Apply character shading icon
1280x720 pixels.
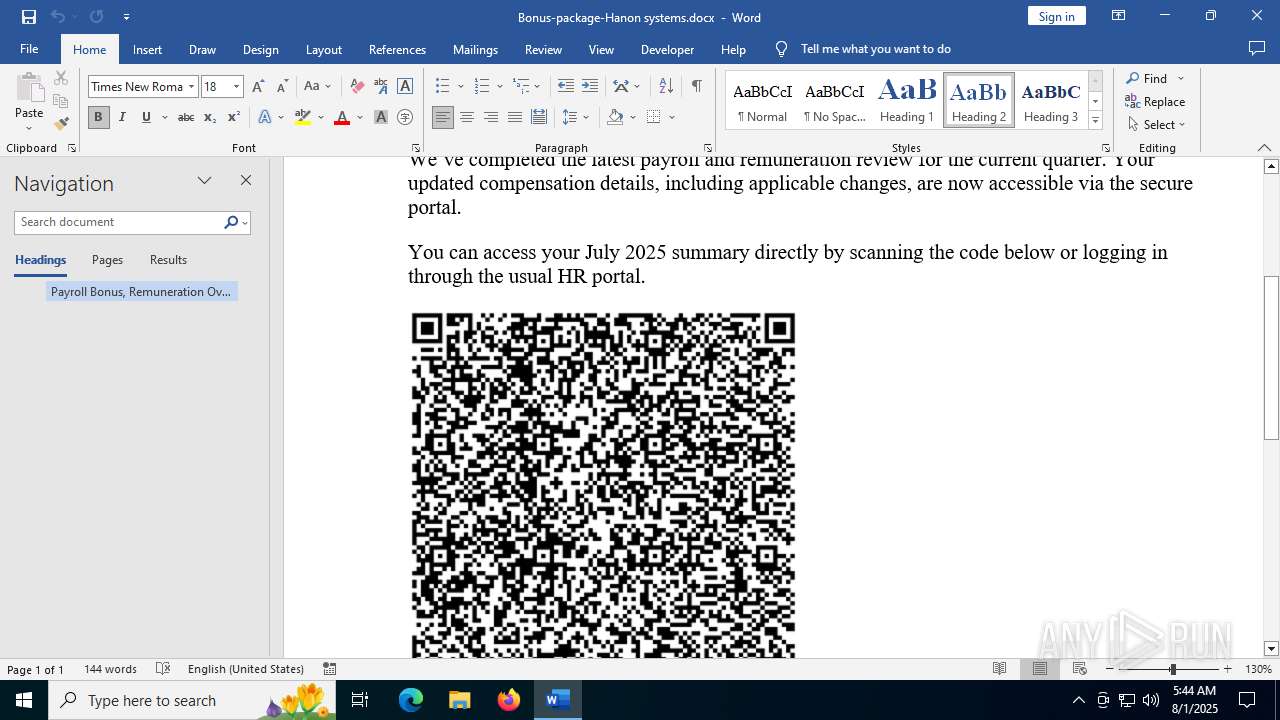point(381,117)
